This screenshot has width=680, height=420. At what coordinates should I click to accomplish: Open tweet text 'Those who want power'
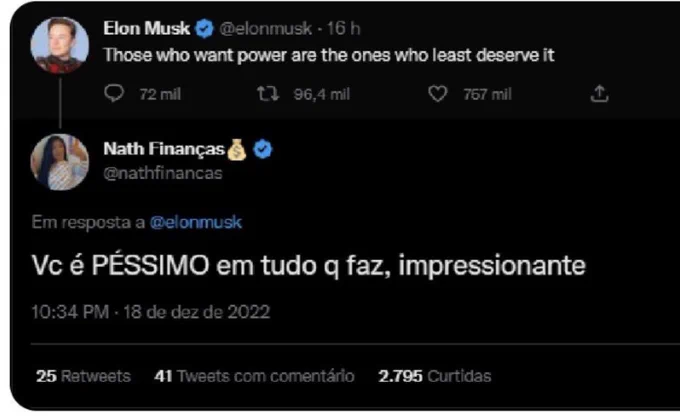[329, 56]
